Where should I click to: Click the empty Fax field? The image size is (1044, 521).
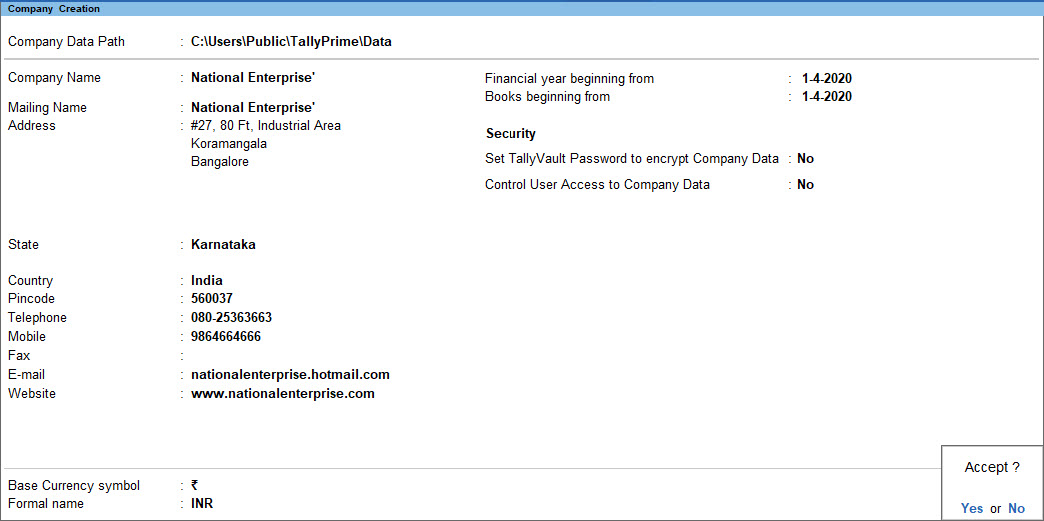click(280, 356)
